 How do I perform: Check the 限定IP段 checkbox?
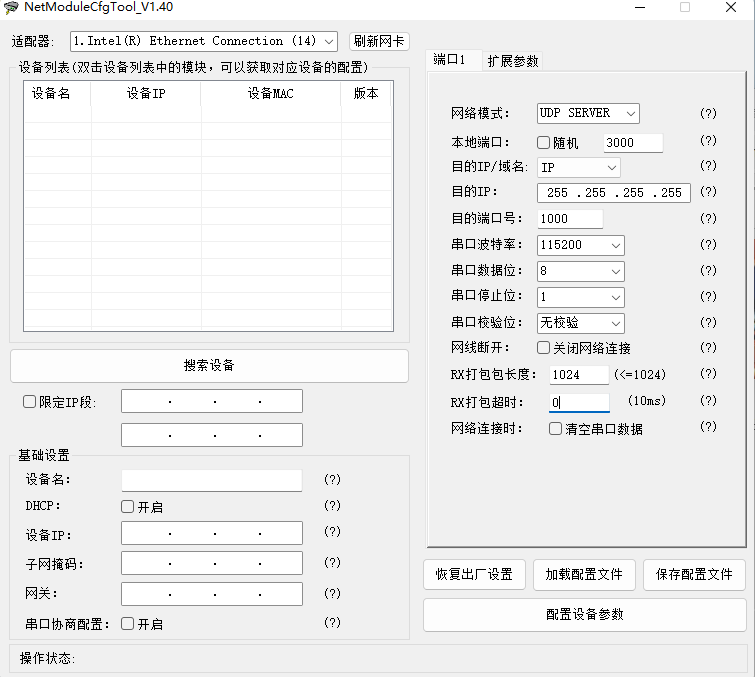30,402
